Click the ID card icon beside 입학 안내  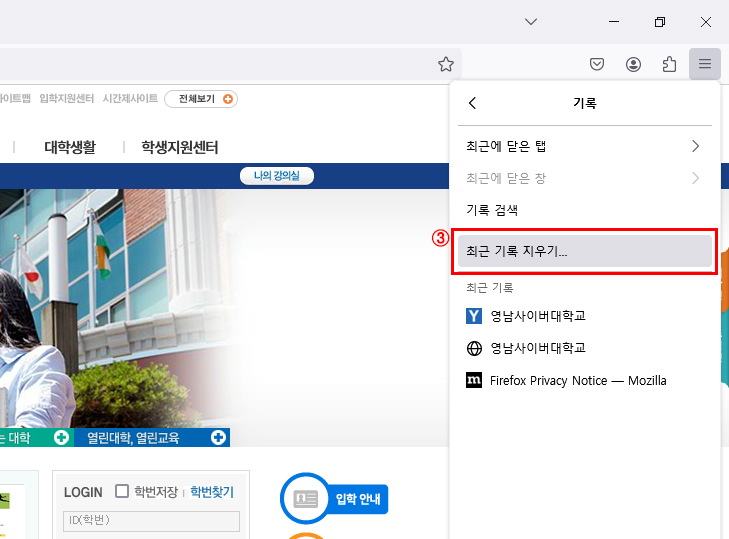click(x=305, y=499)
